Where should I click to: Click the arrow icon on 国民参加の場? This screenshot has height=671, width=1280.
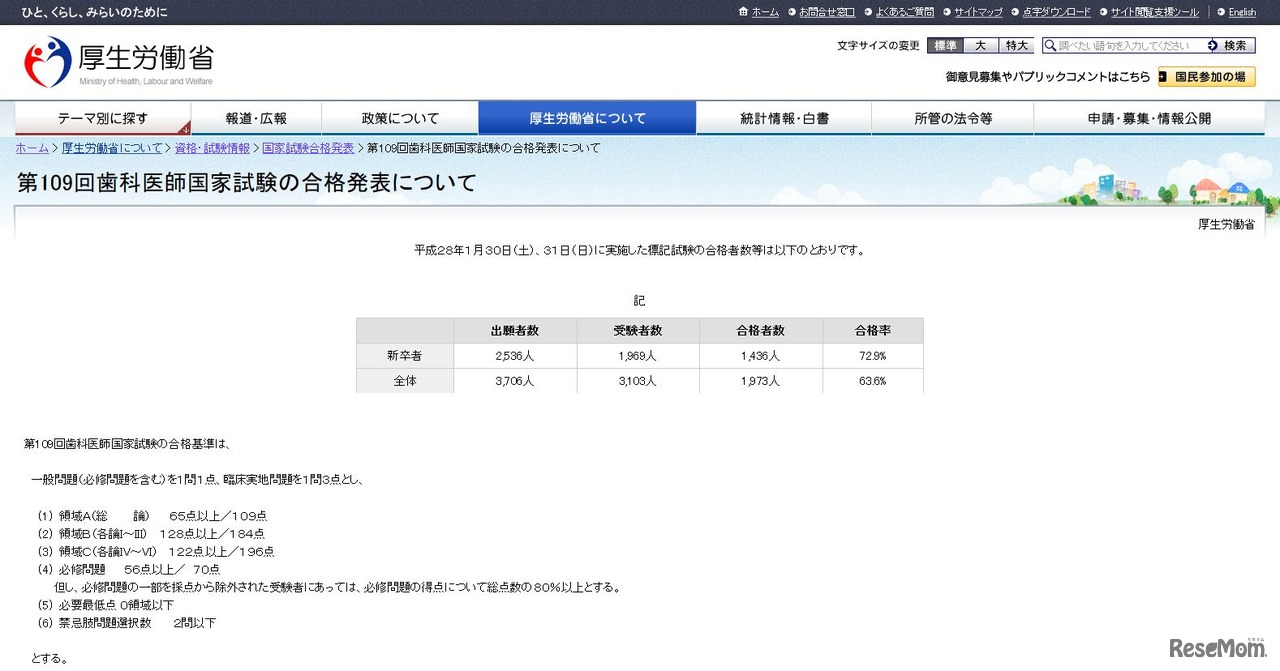tap(1164, 77)
